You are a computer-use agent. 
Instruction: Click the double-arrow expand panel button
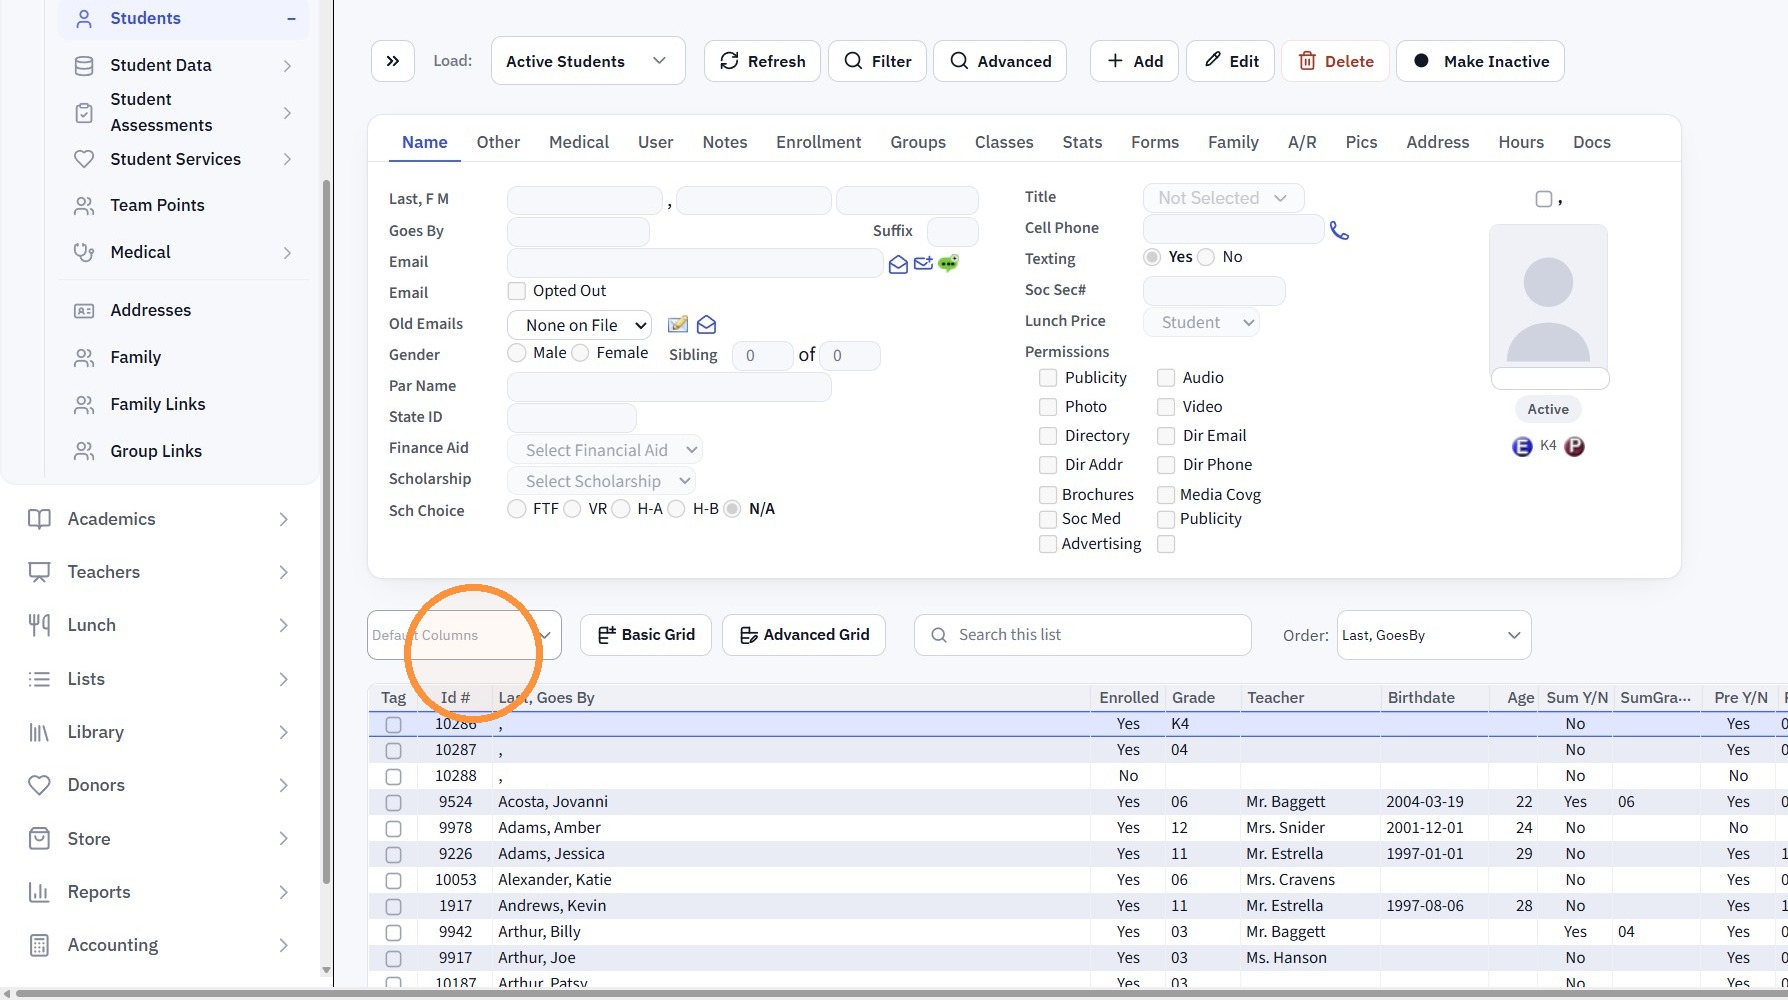pyautogui.click(x=393, y=61)
